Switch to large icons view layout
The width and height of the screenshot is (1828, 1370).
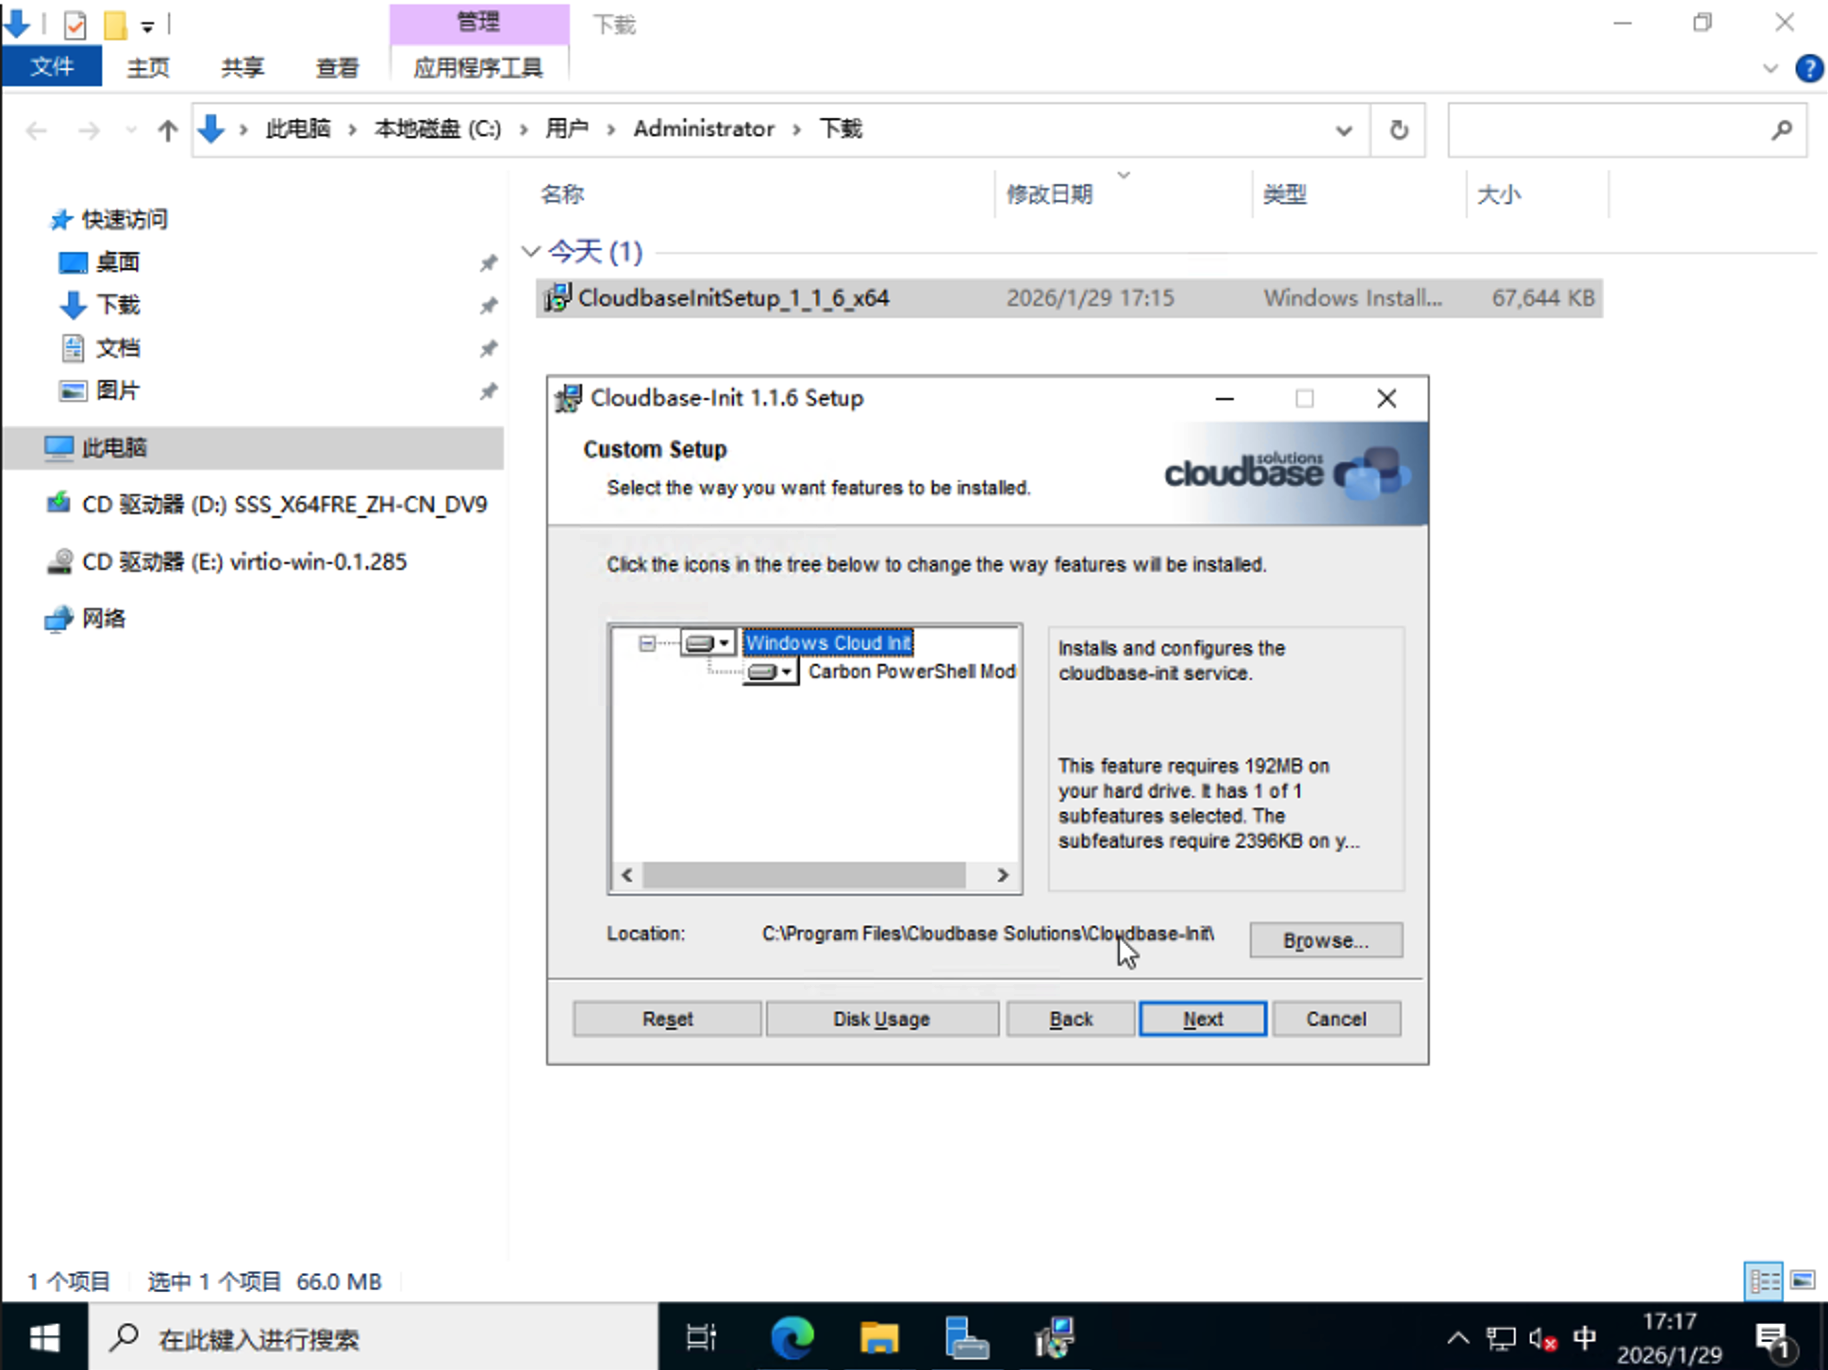coord(1802,1281)
